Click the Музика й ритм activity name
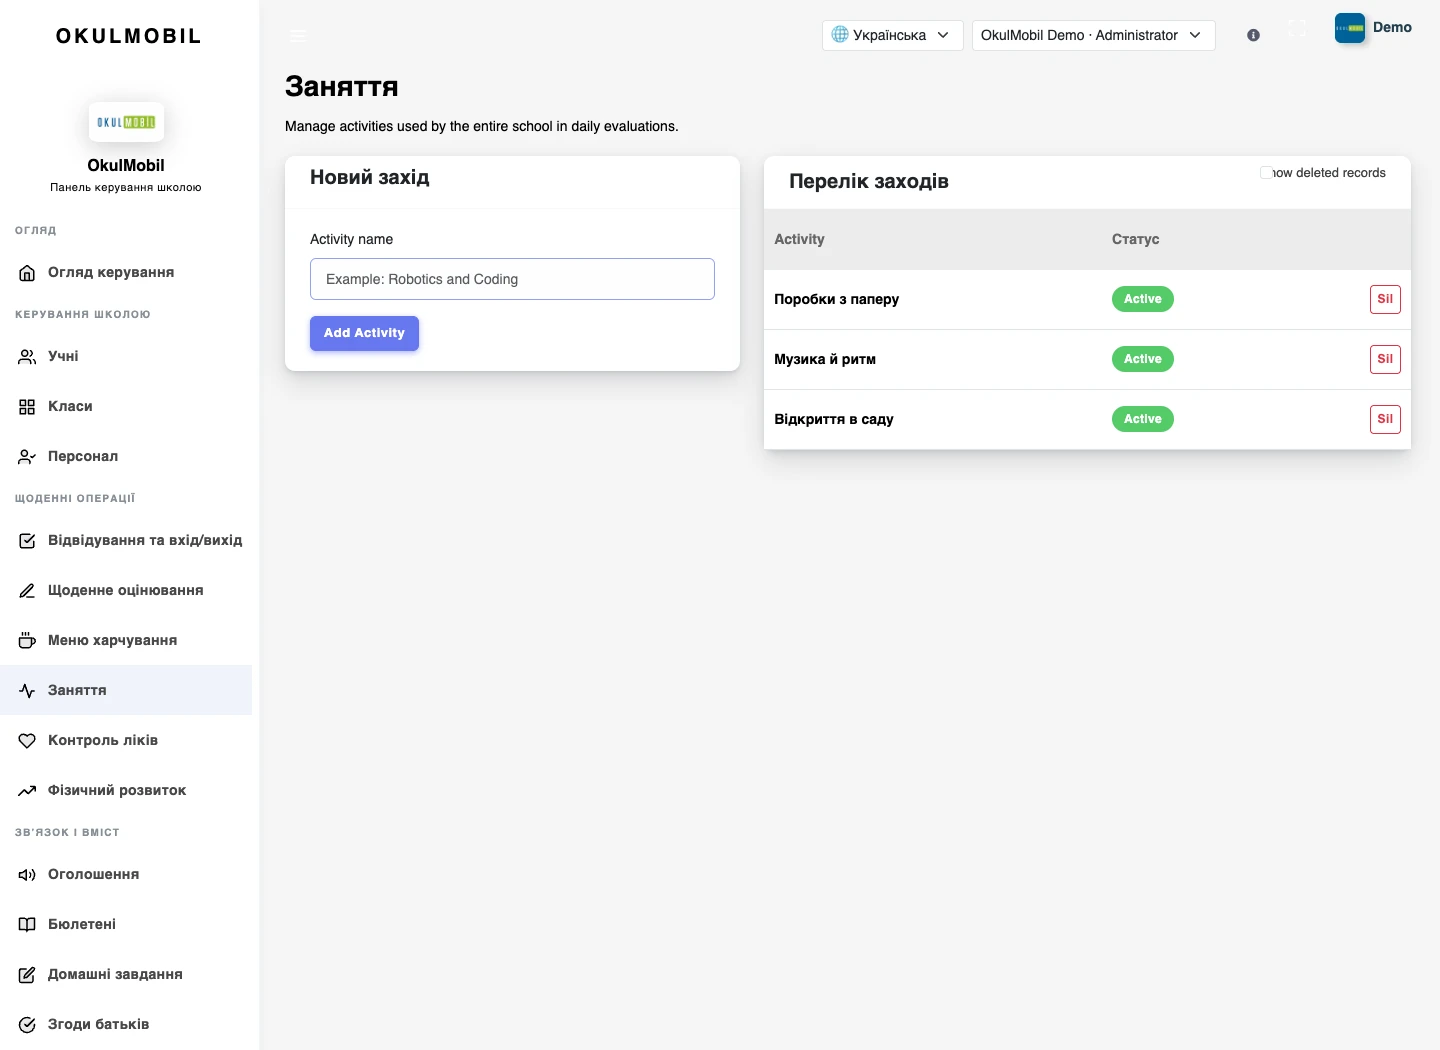Screen dimensions: 1440x1050 tap(825, 359)
